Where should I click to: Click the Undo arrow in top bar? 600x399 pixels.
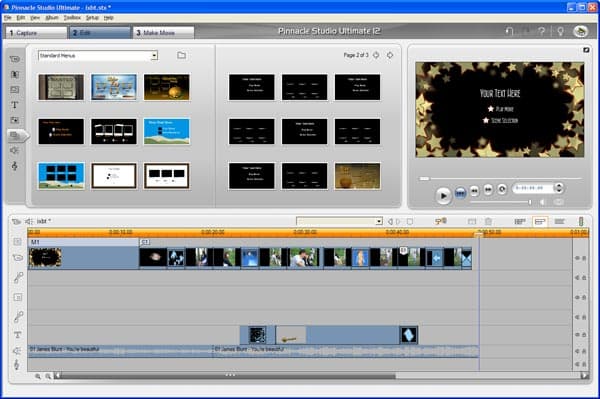coord(509,31)
